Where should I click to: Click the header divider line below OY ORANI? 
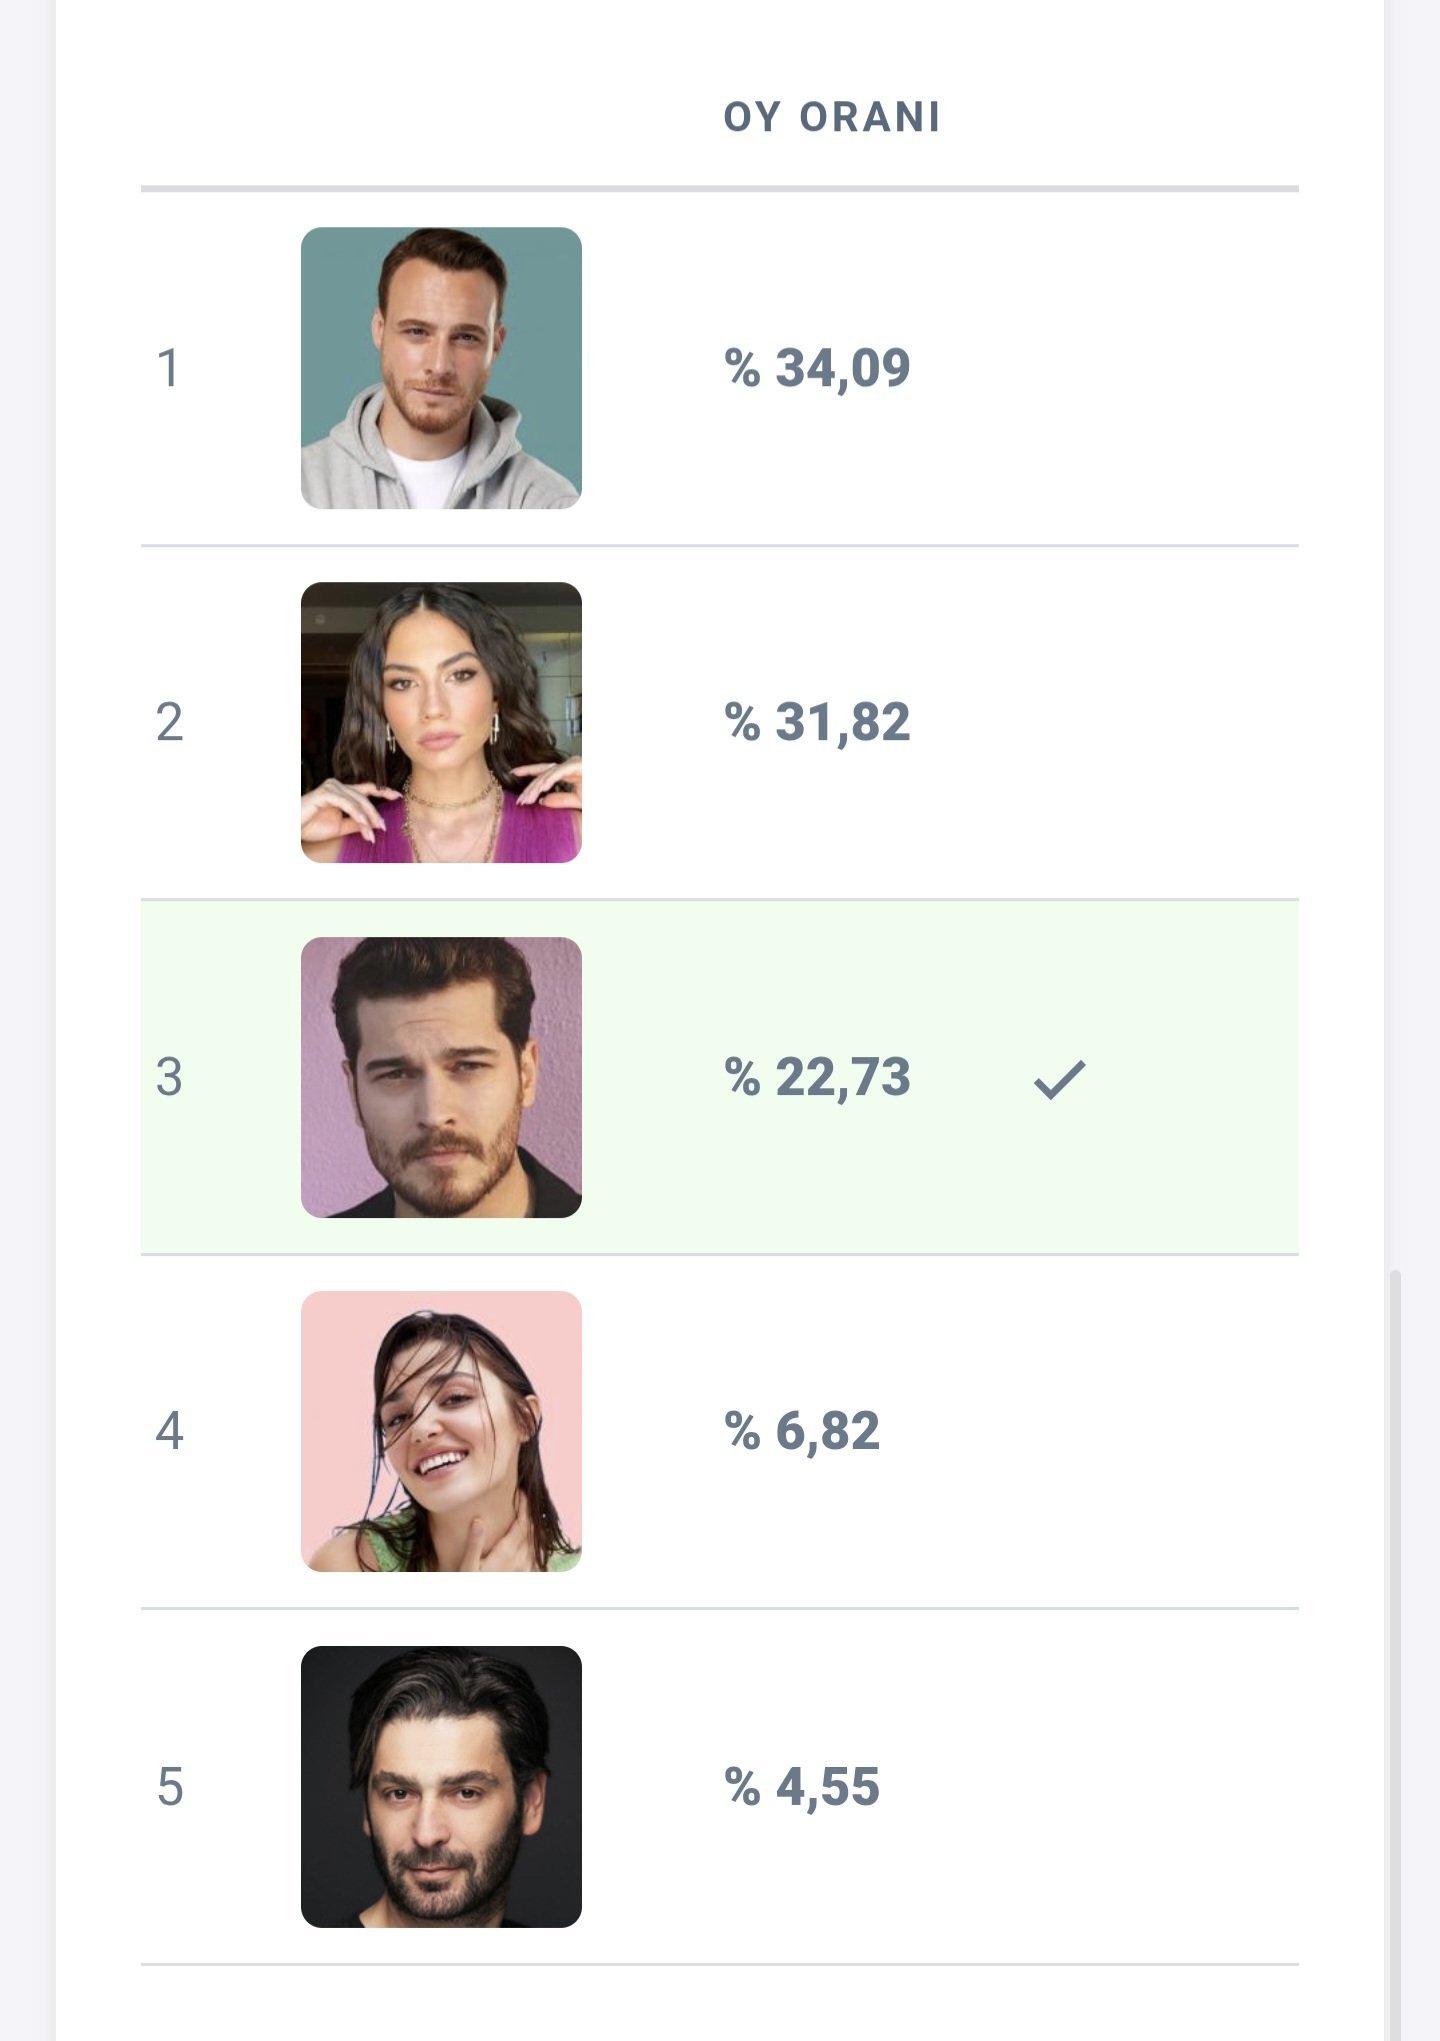720,188
